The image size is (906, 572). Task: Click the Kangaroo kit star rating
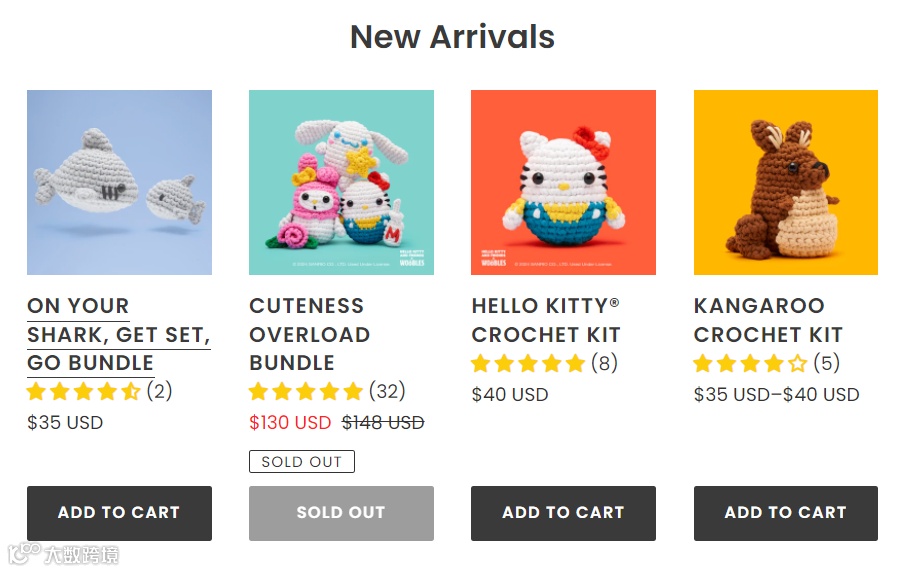tap(750, 363)
